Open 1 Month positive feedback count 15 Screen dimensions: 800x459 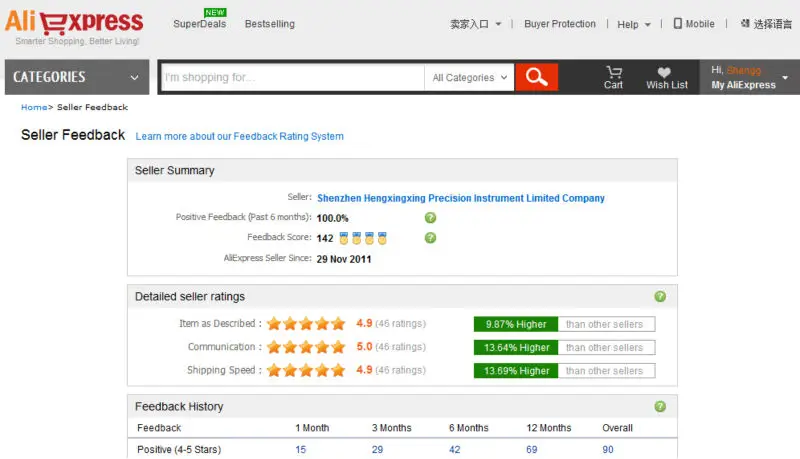301,449
